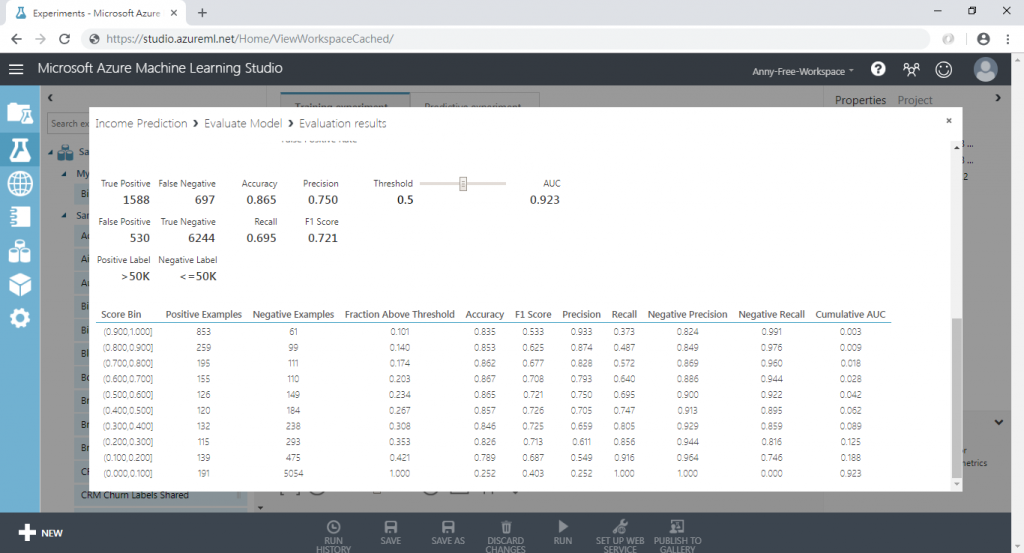Switch to the Project tab

click(914, 100)
